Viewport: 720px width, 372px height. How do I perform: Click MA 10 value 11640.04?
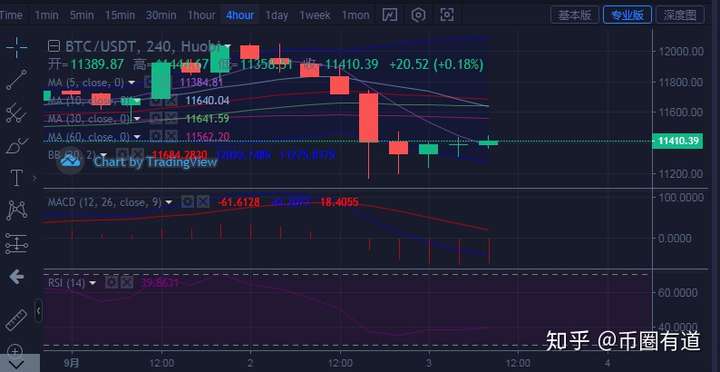coord(207,101)
